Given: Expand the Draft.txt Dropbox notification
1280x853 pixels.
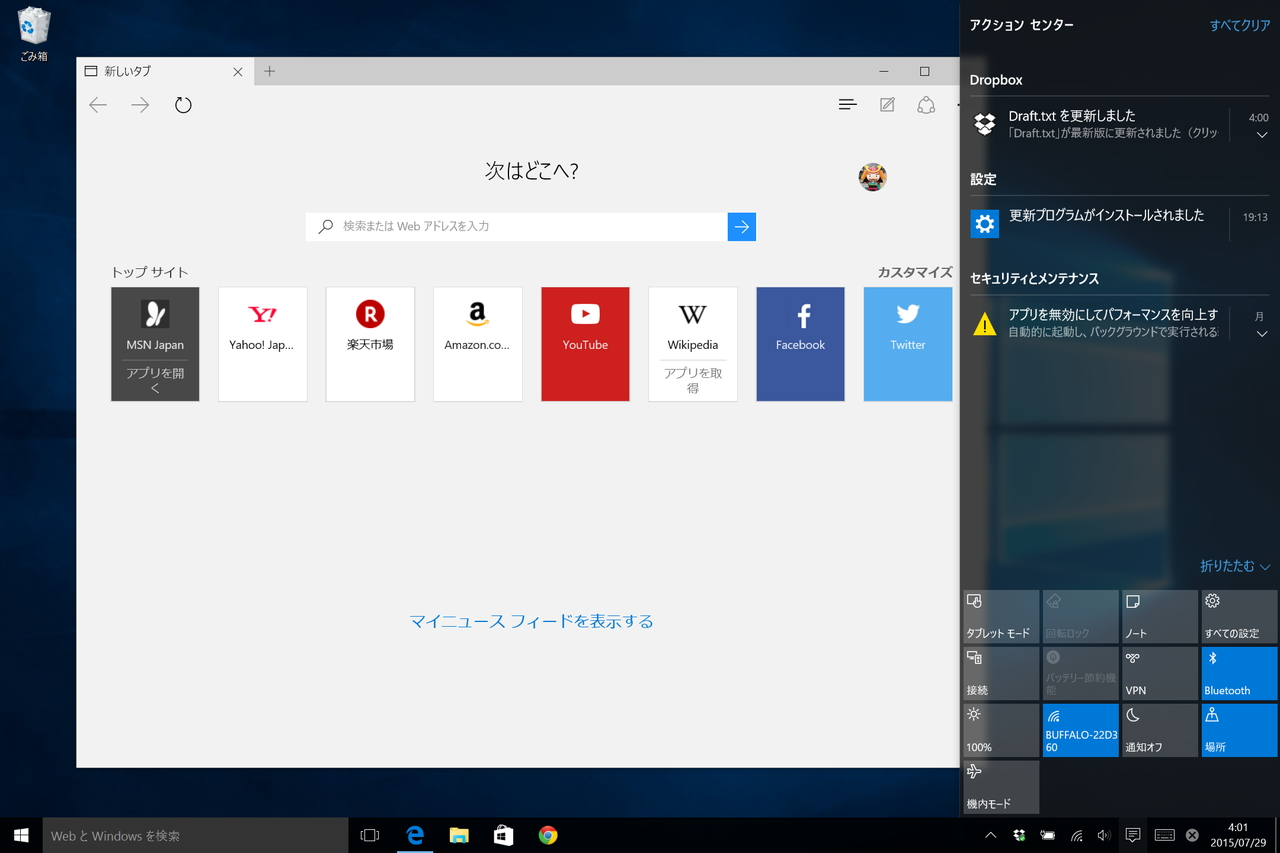Looking at the screenshot, I should point(1261,134).
